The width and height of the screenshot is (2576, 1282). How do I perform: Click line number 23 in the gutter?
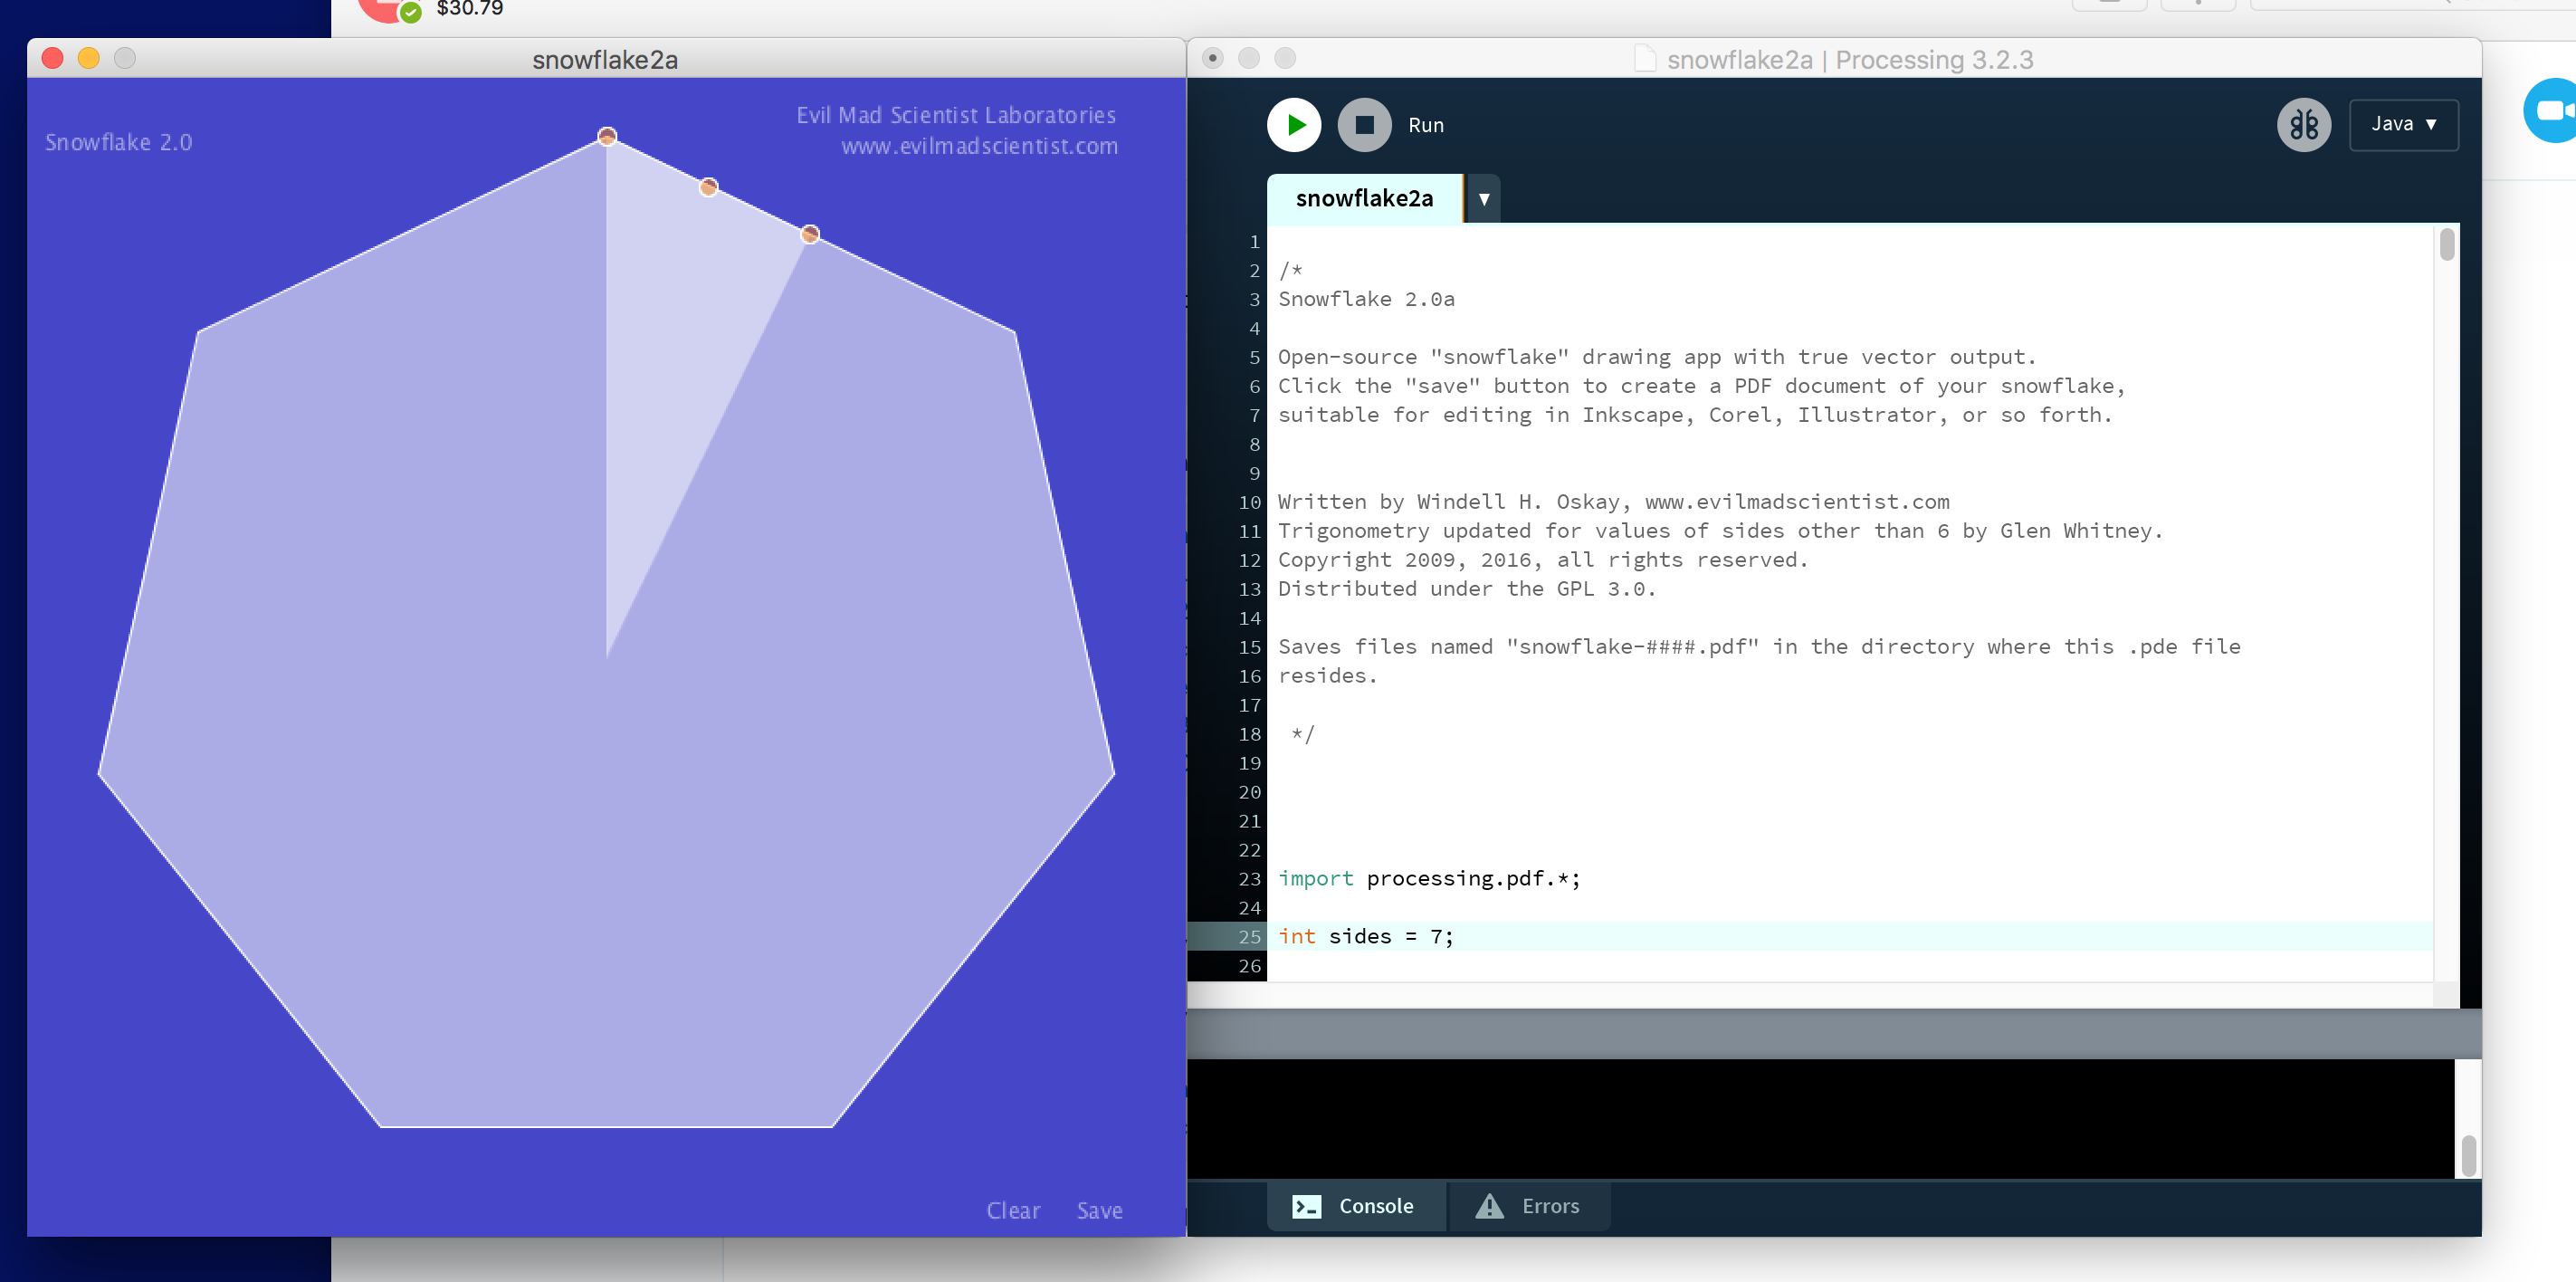click(1249, 879)
